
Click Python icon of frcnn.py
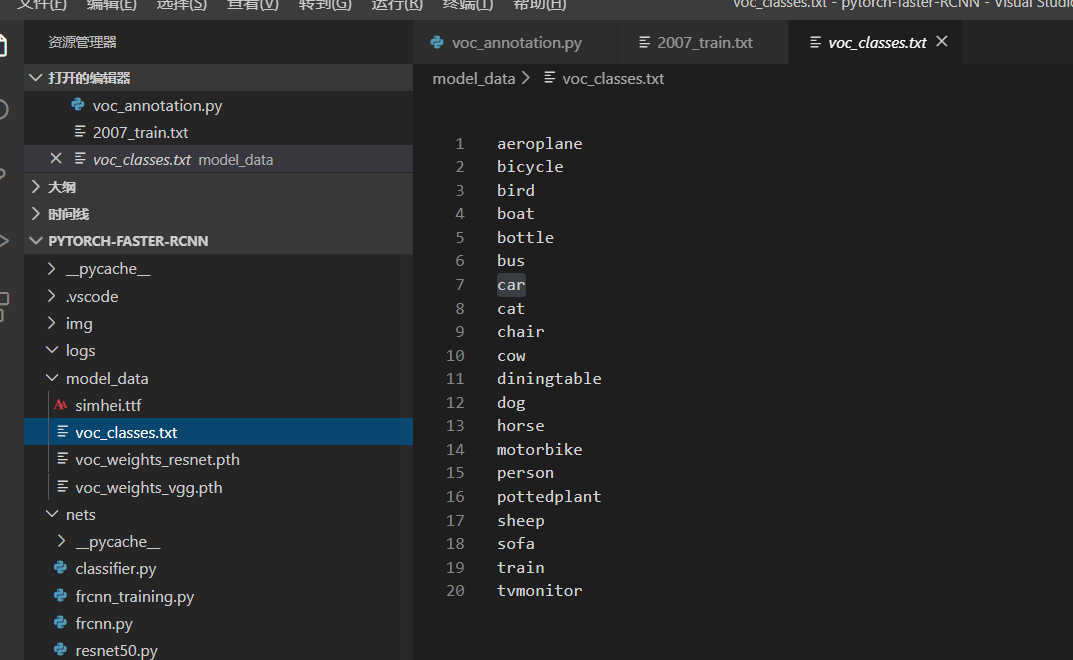pos(60,622)
